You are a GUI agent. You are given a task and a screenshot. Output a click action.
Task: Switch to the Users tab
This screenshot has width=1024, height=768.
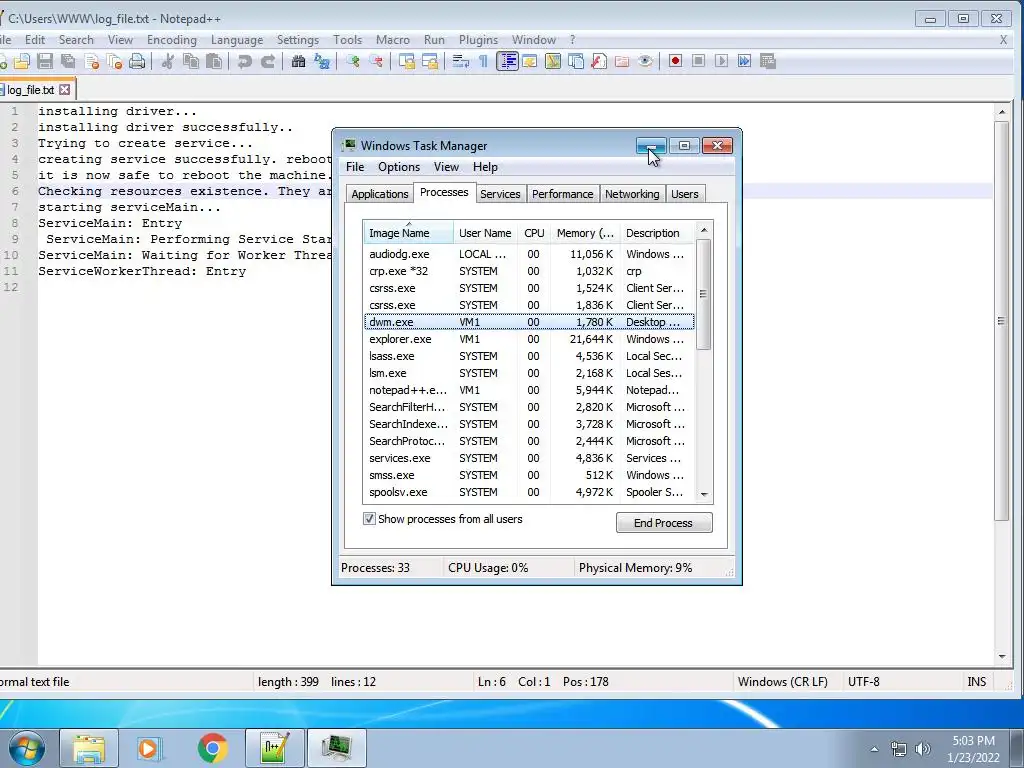[684, 194]
